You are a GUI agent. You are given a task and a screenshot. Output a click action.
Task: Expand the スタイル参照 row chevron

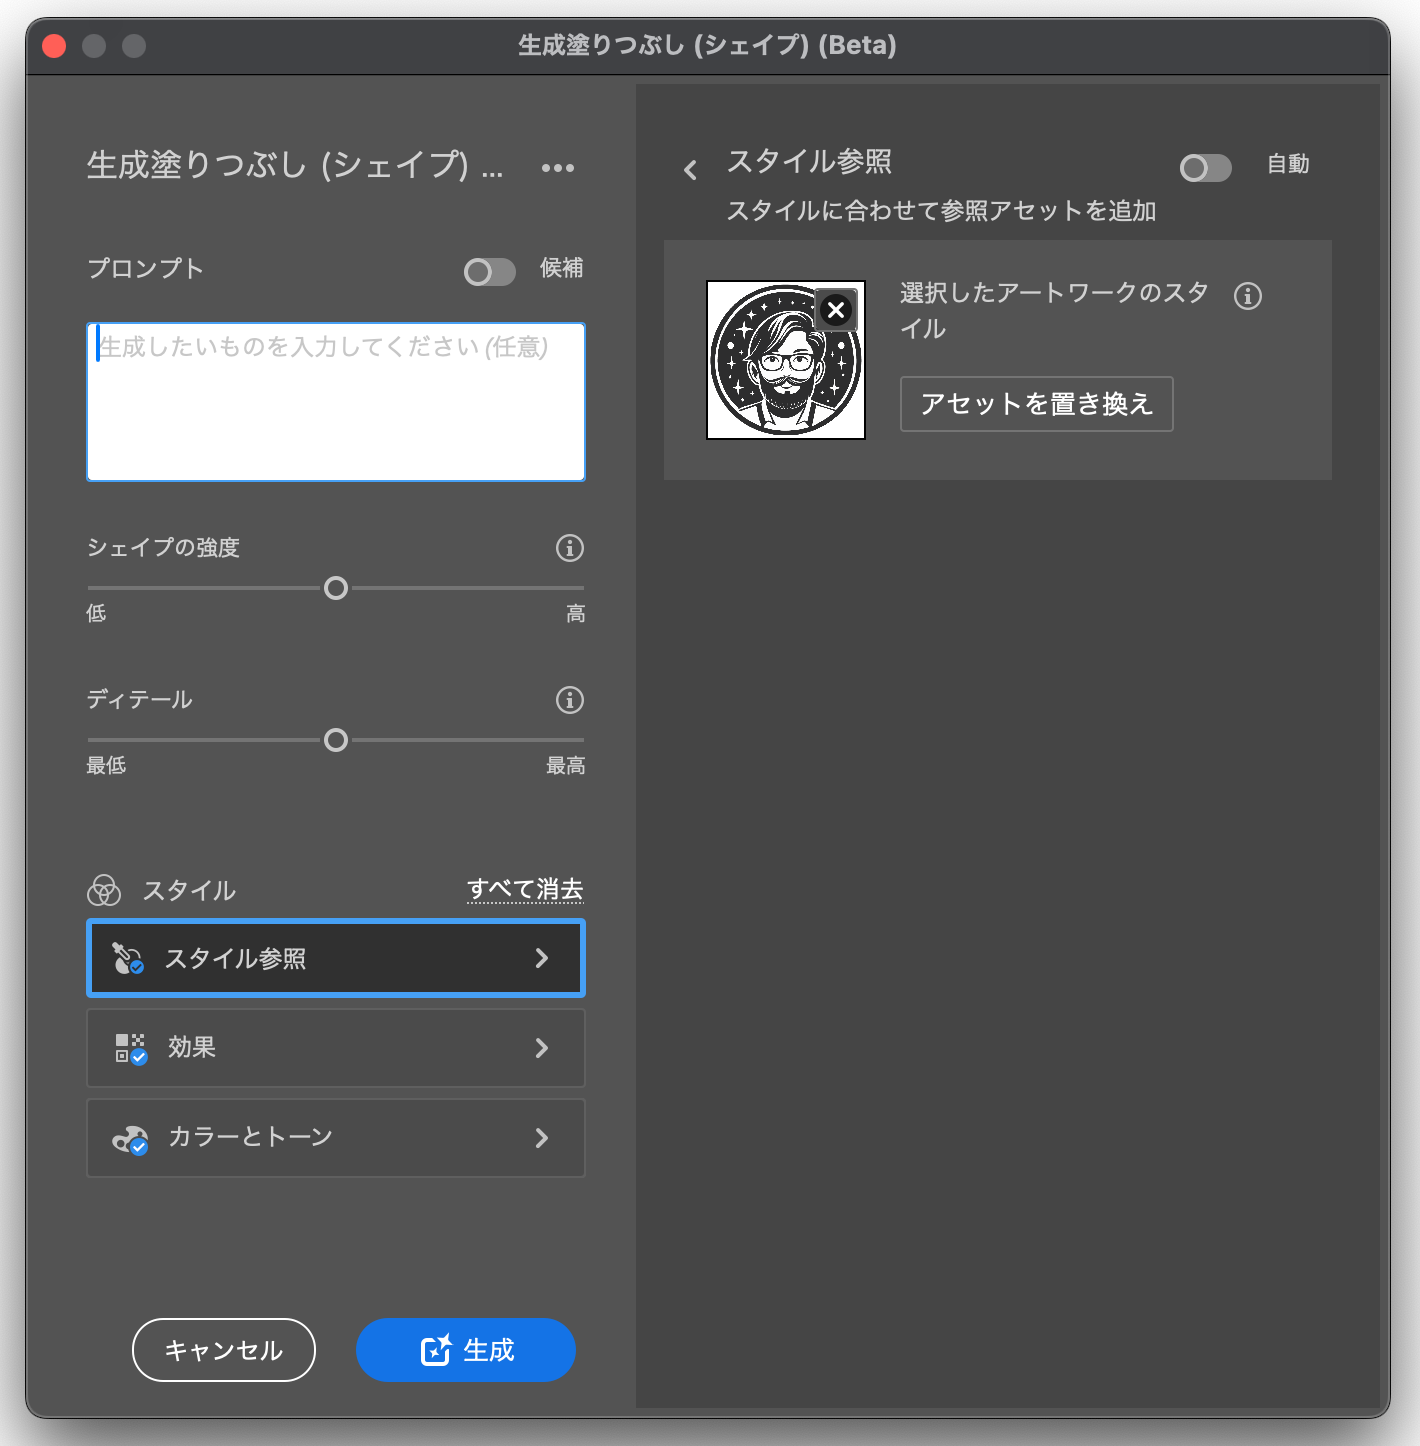542,958
